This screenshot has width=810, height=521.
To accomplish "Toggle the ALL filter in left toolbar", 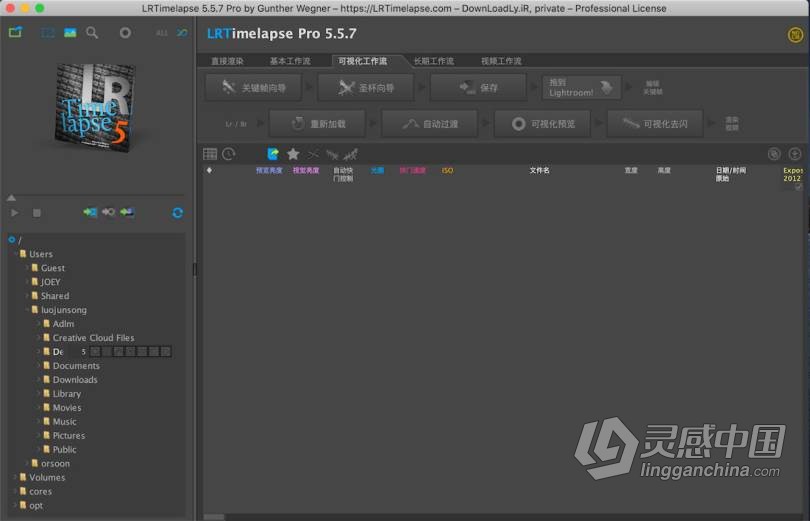I will [x=162, y=33].
